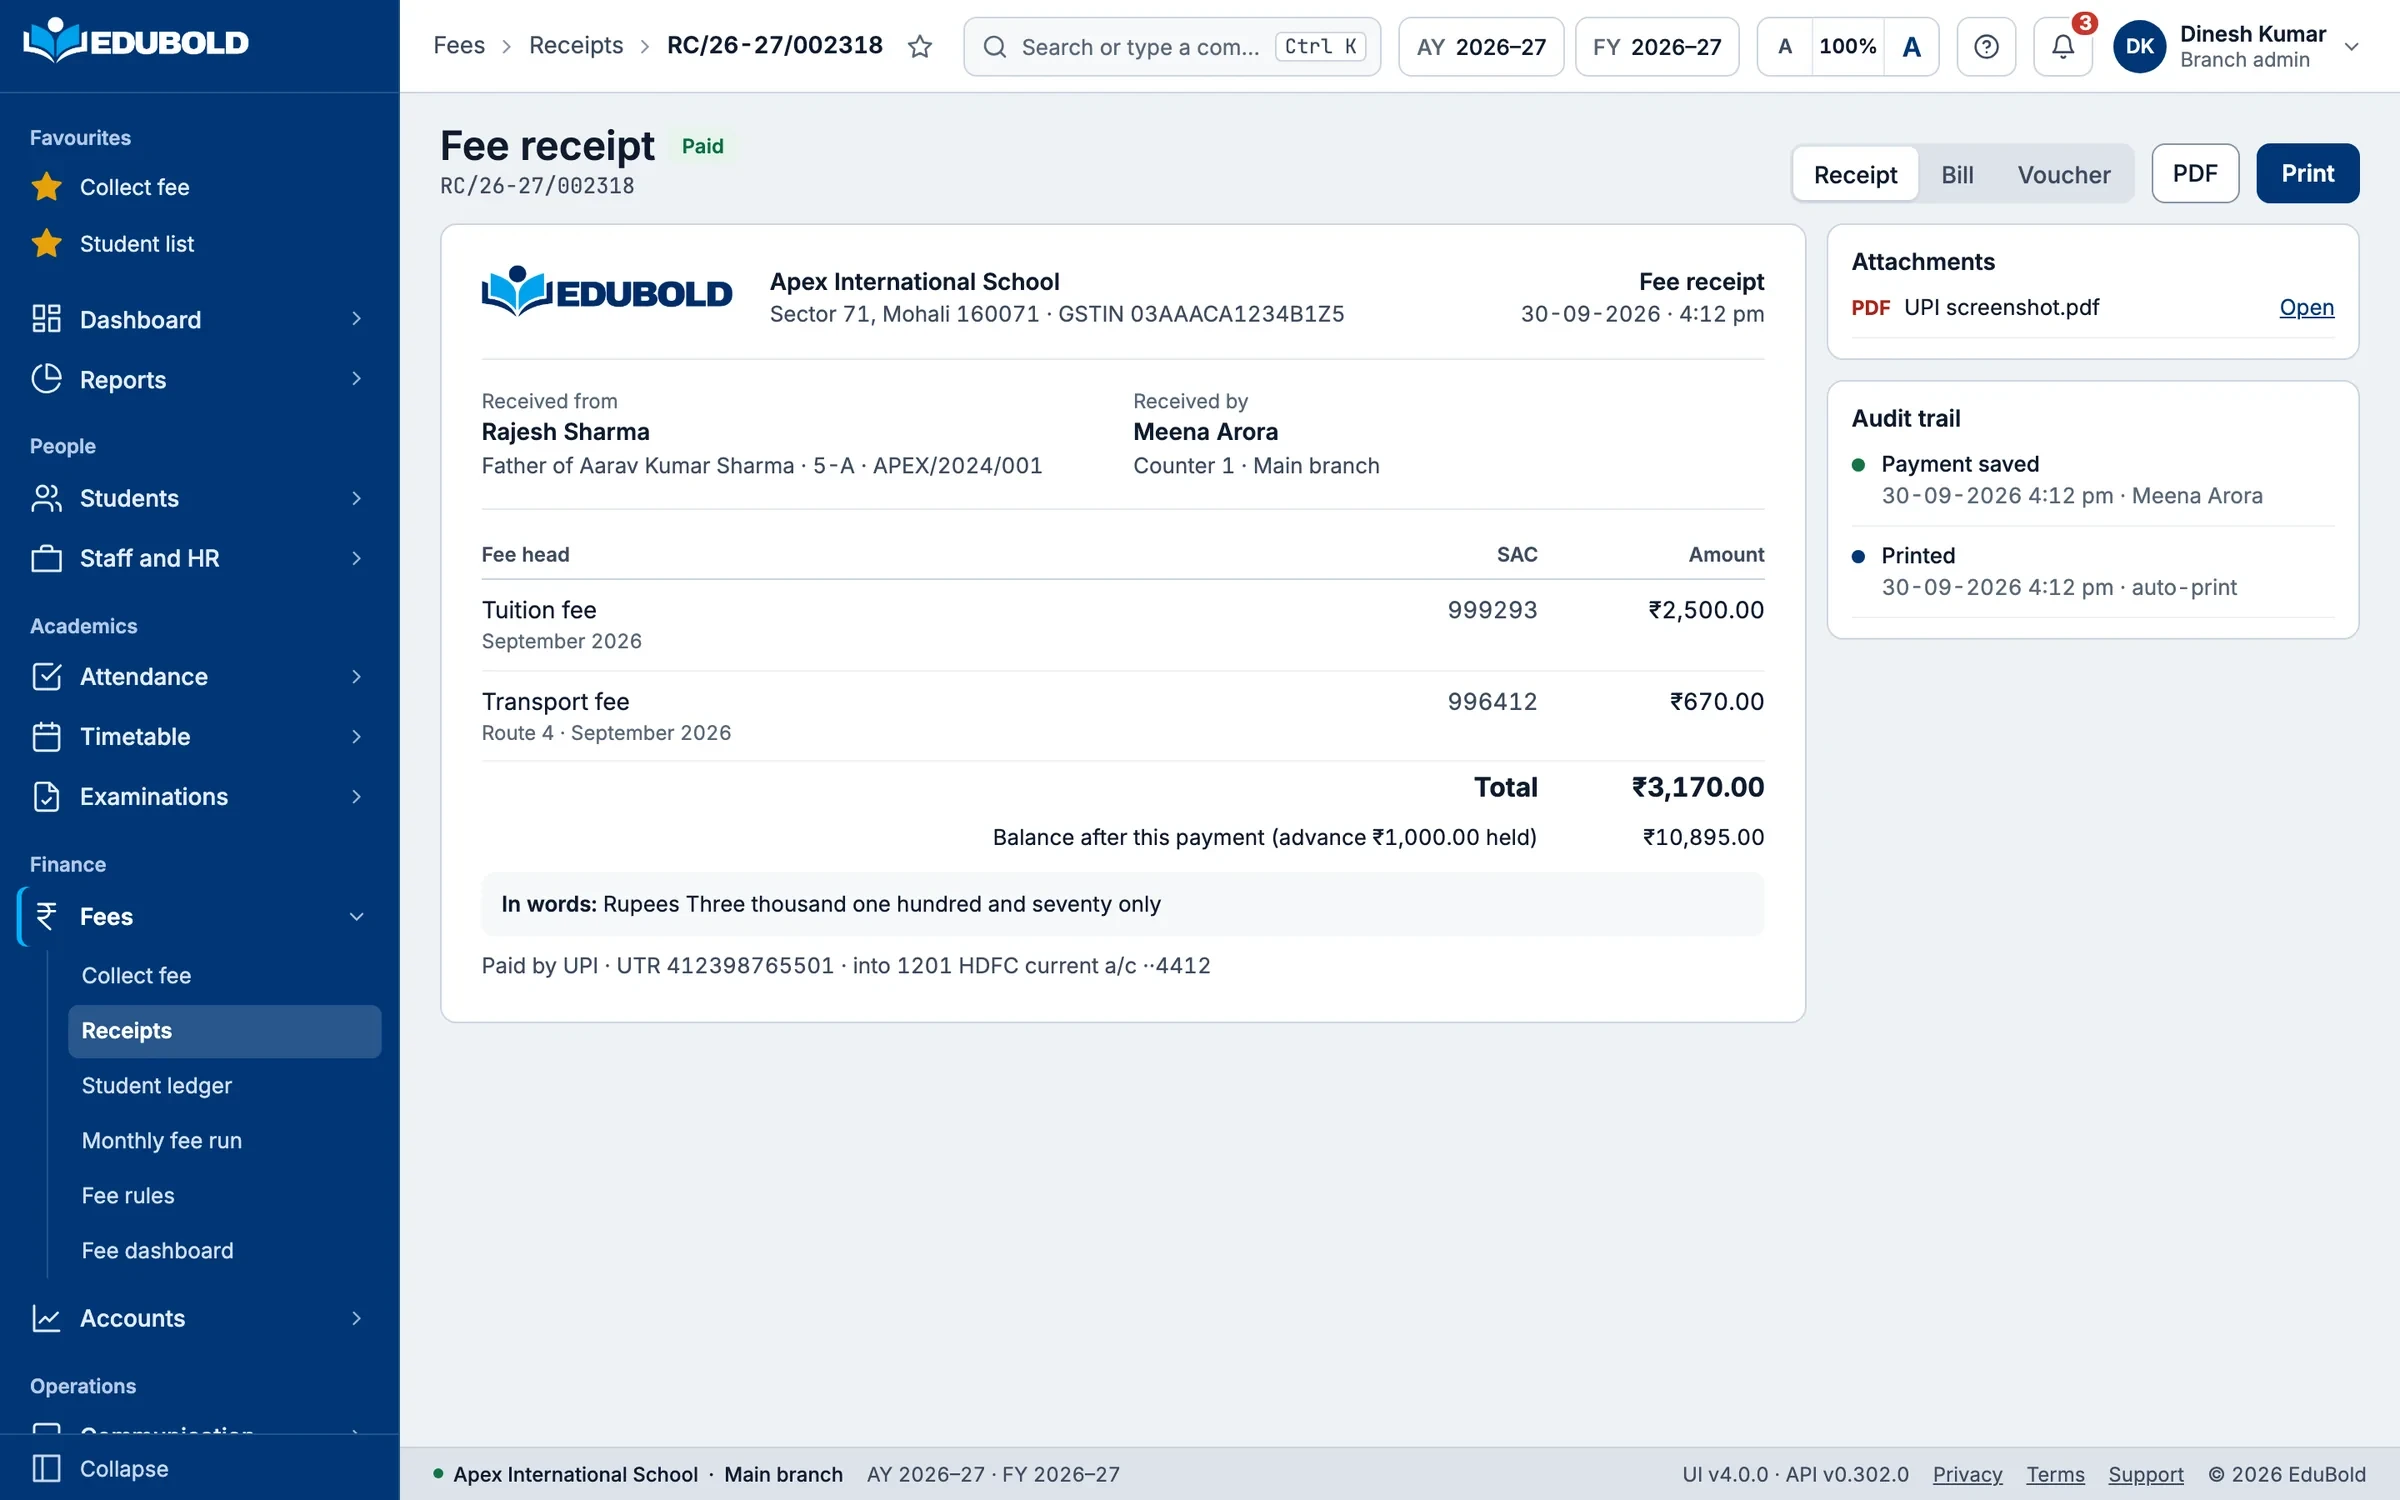Open the notifications bell
The image size is (2400, 1500).
tap(2062, 46)
